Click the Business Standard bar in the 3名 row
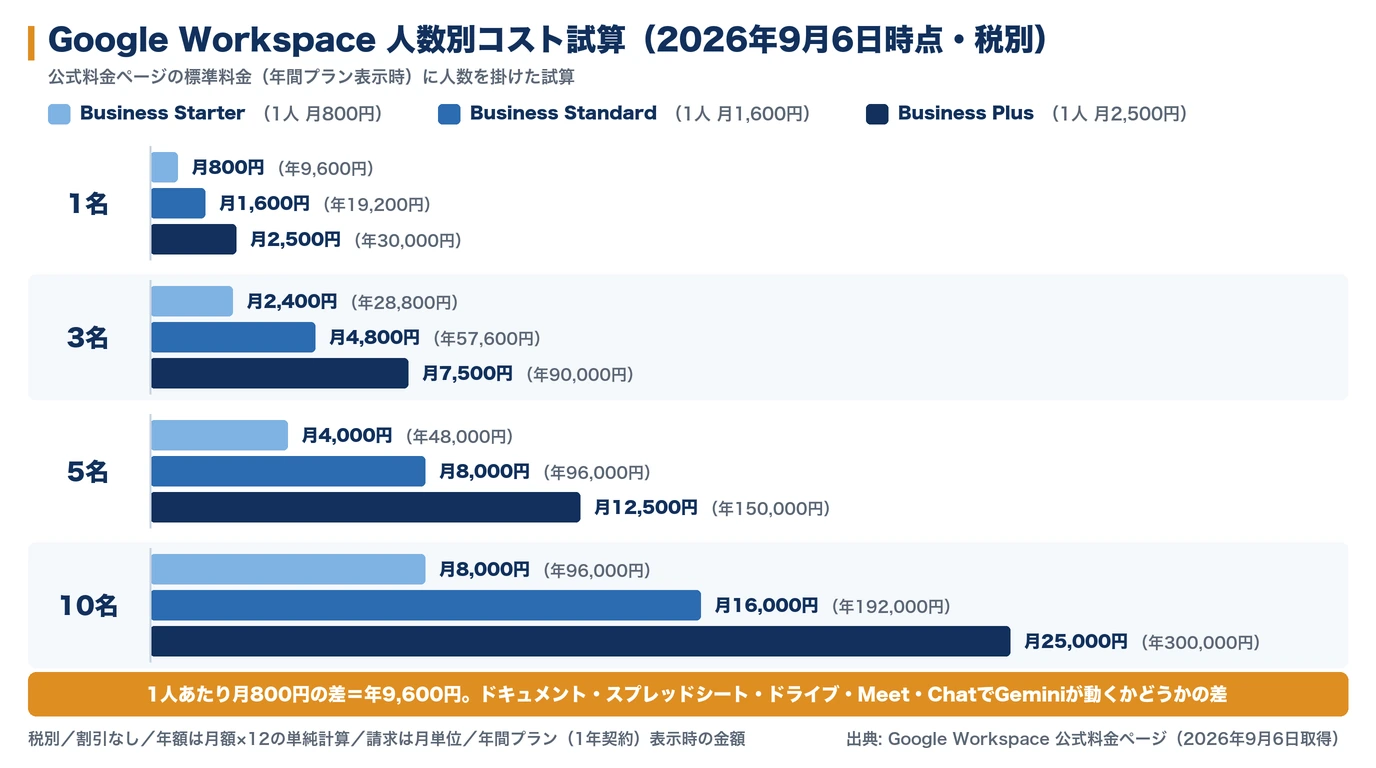1376x768 pixels. (233, 338)
